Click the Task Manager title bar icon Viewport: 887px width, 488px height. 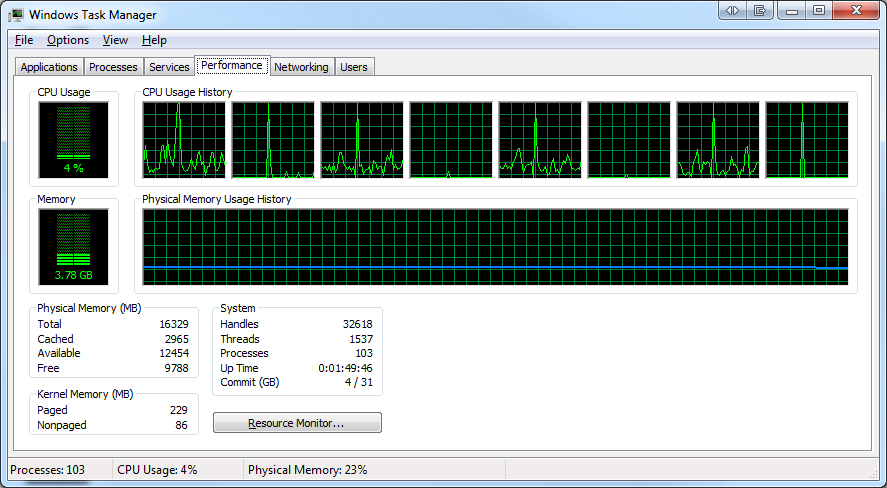click(16, 15)
